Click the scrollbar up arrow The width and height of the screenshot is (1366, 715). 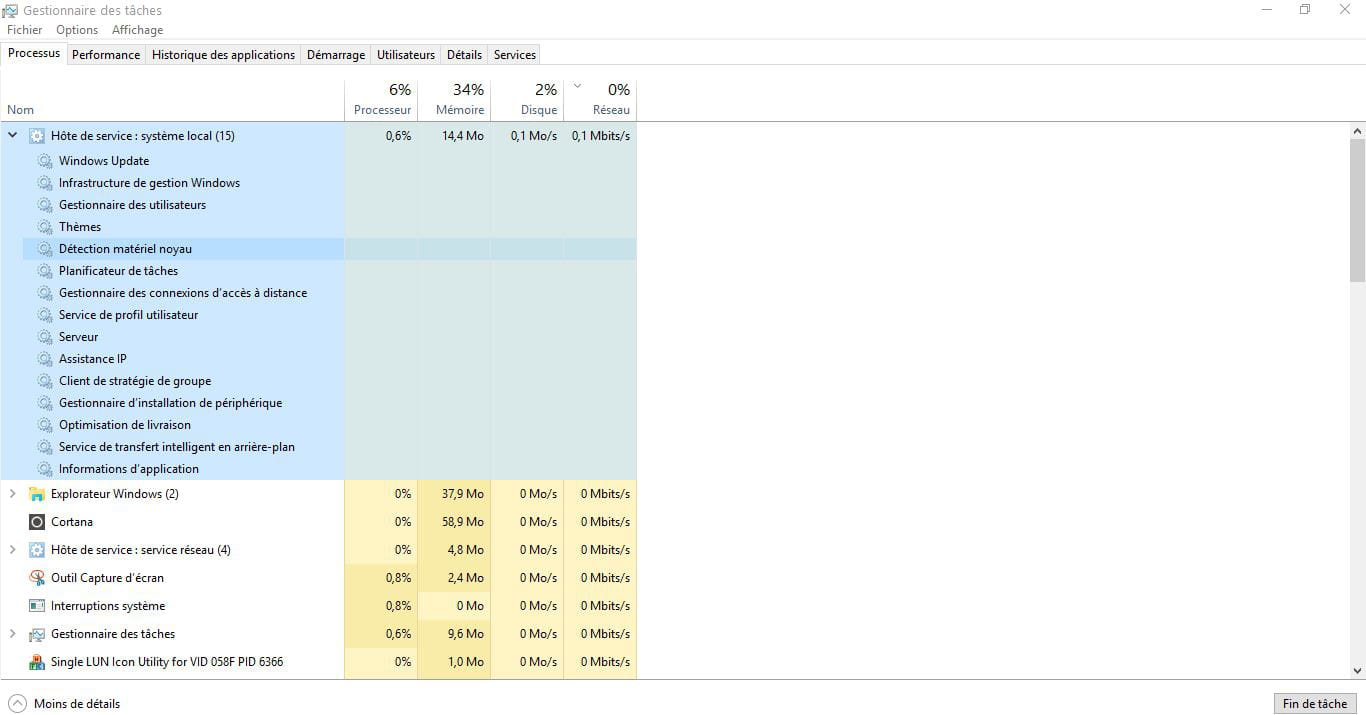coord(1357,131)
